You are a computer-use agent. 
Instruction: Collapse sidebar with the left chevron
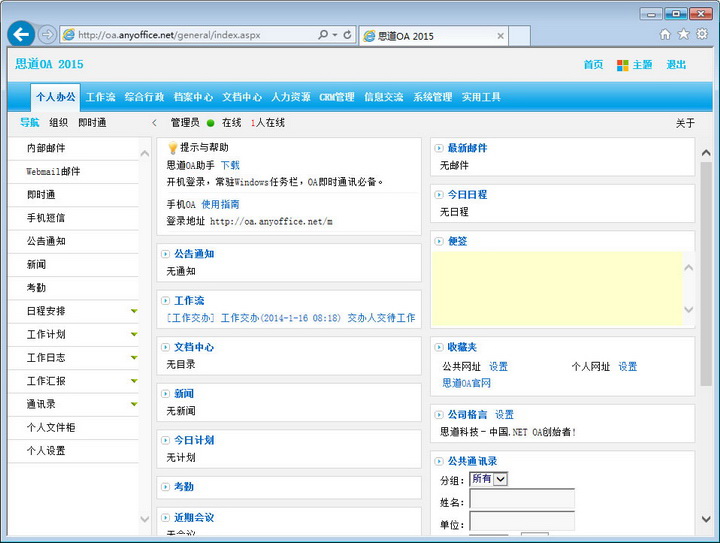tap(154, 123)
